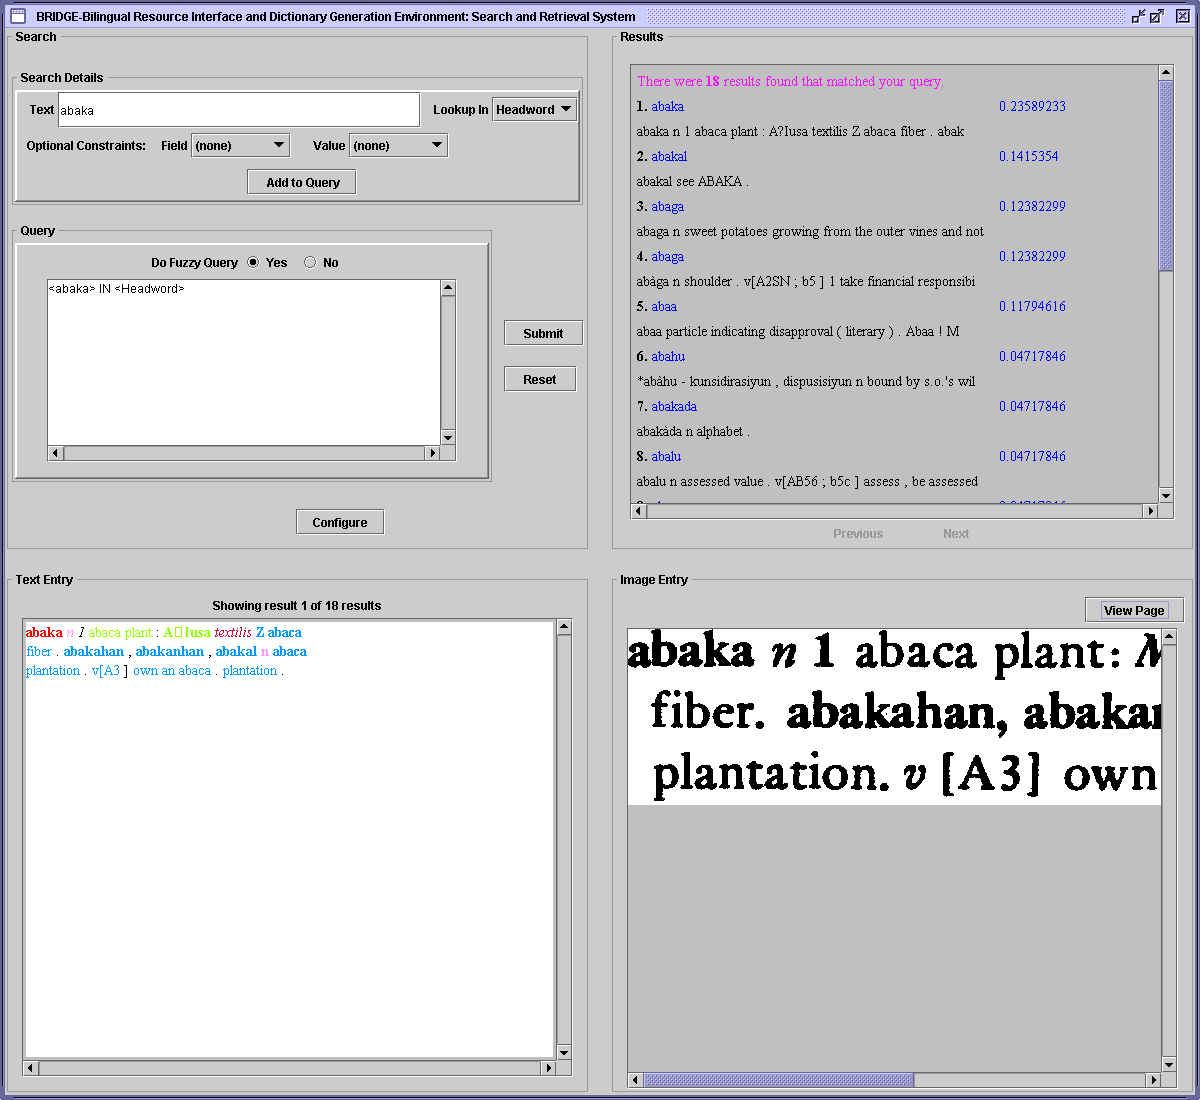The width and height of the screenshot is (1200, 1100).
Task: Open the Lookup In Headword dropdown
Action: coord(535,110)
